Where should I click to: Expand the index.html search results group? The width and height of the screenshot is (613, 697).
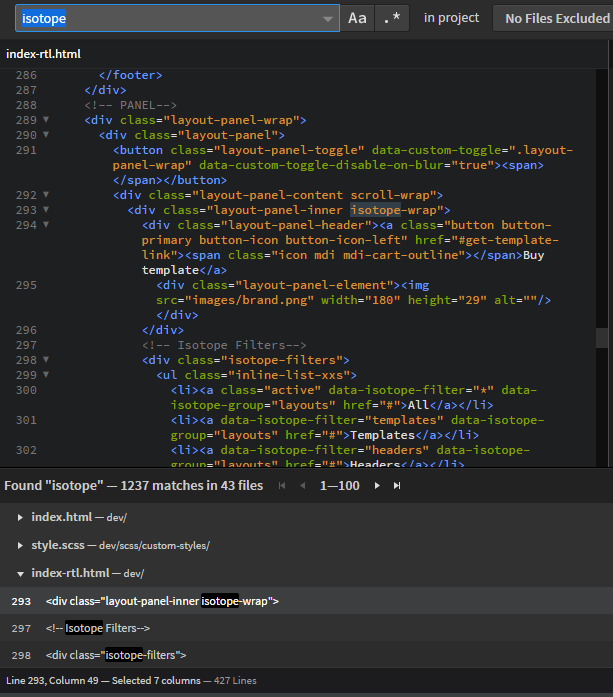coord(22,517)
